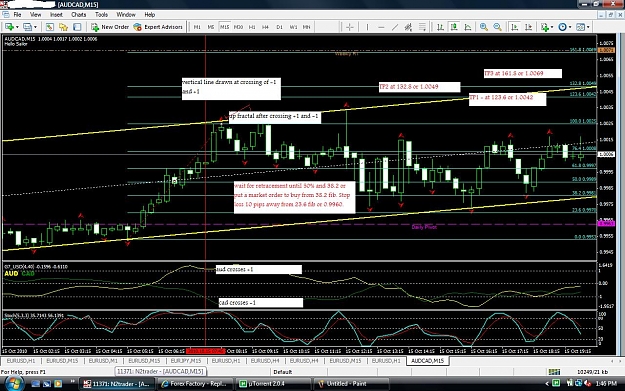Switch chart to Line Chart type

[x=468, y=27]
